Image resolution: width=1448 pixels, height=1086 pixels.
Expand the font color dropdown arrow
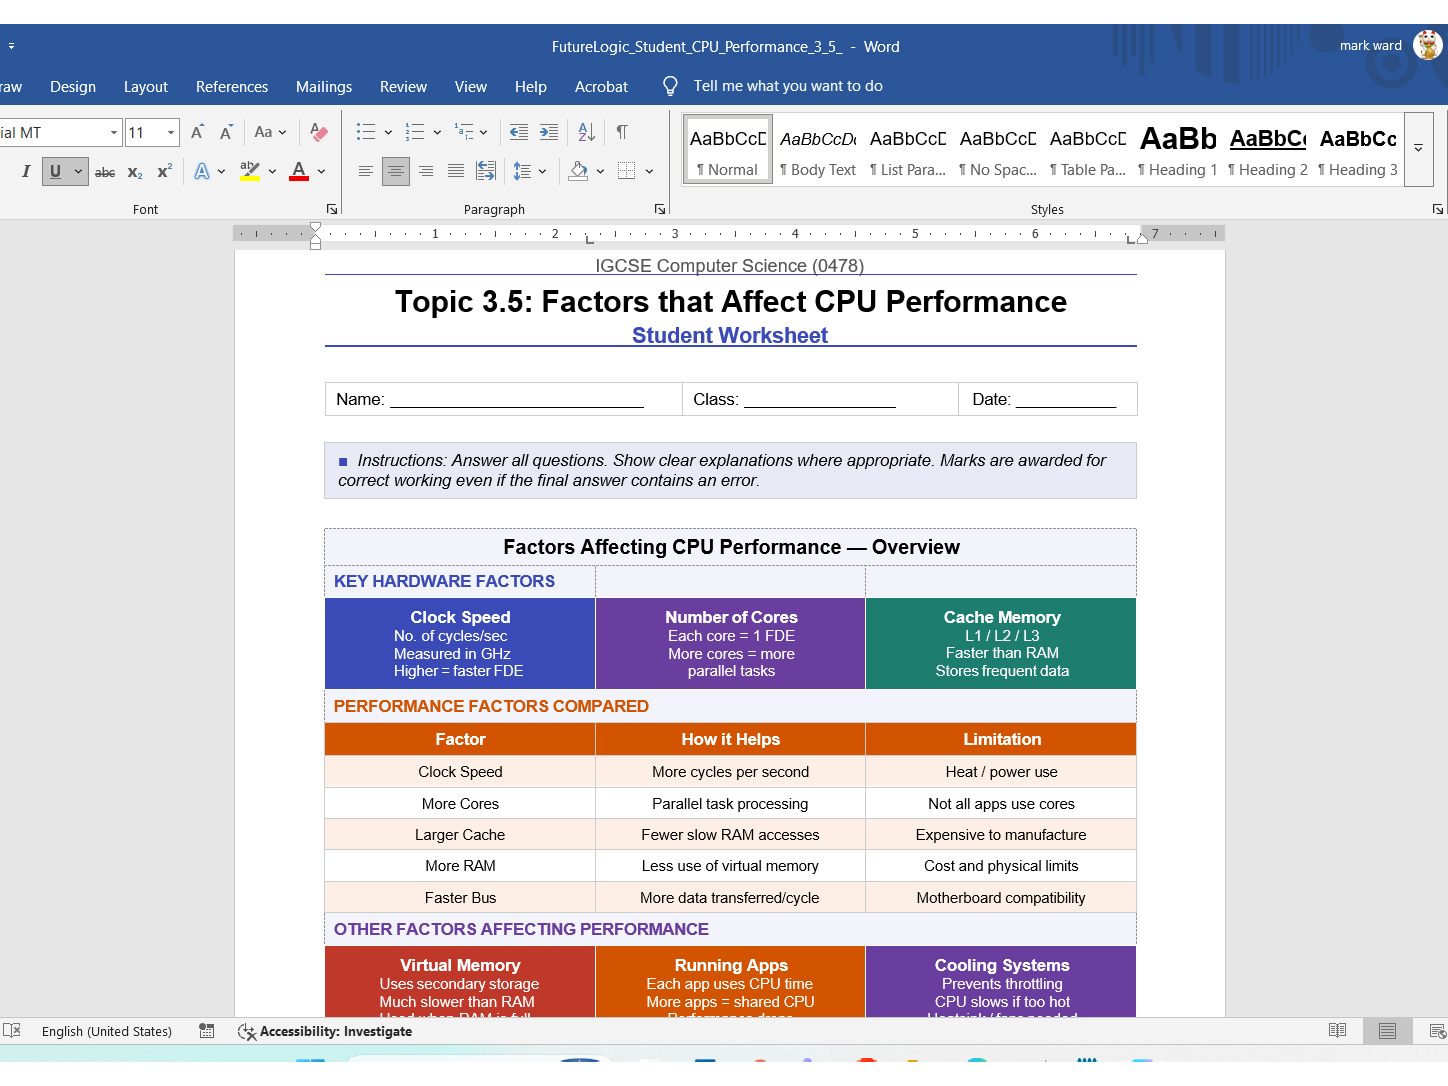click(x=321, y=171)
